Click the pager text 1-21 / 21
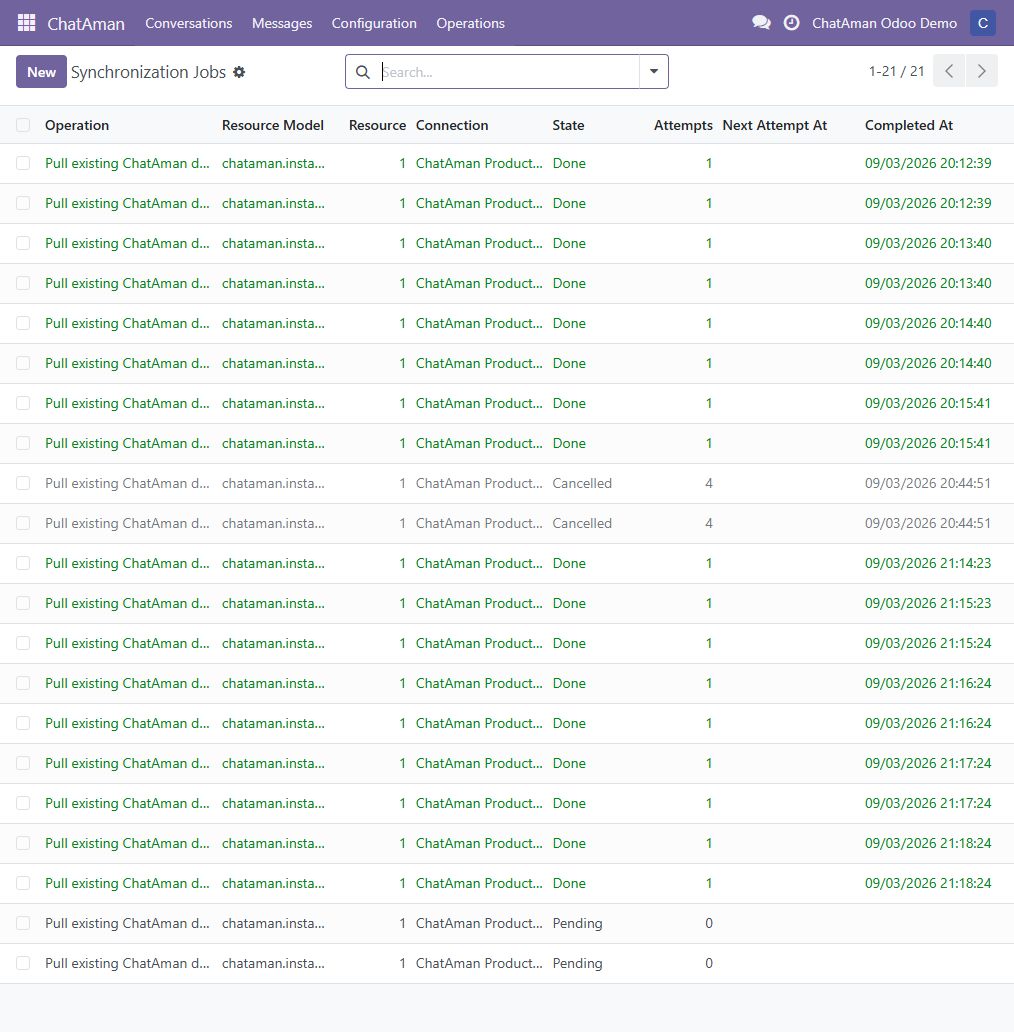 [896, 71]
